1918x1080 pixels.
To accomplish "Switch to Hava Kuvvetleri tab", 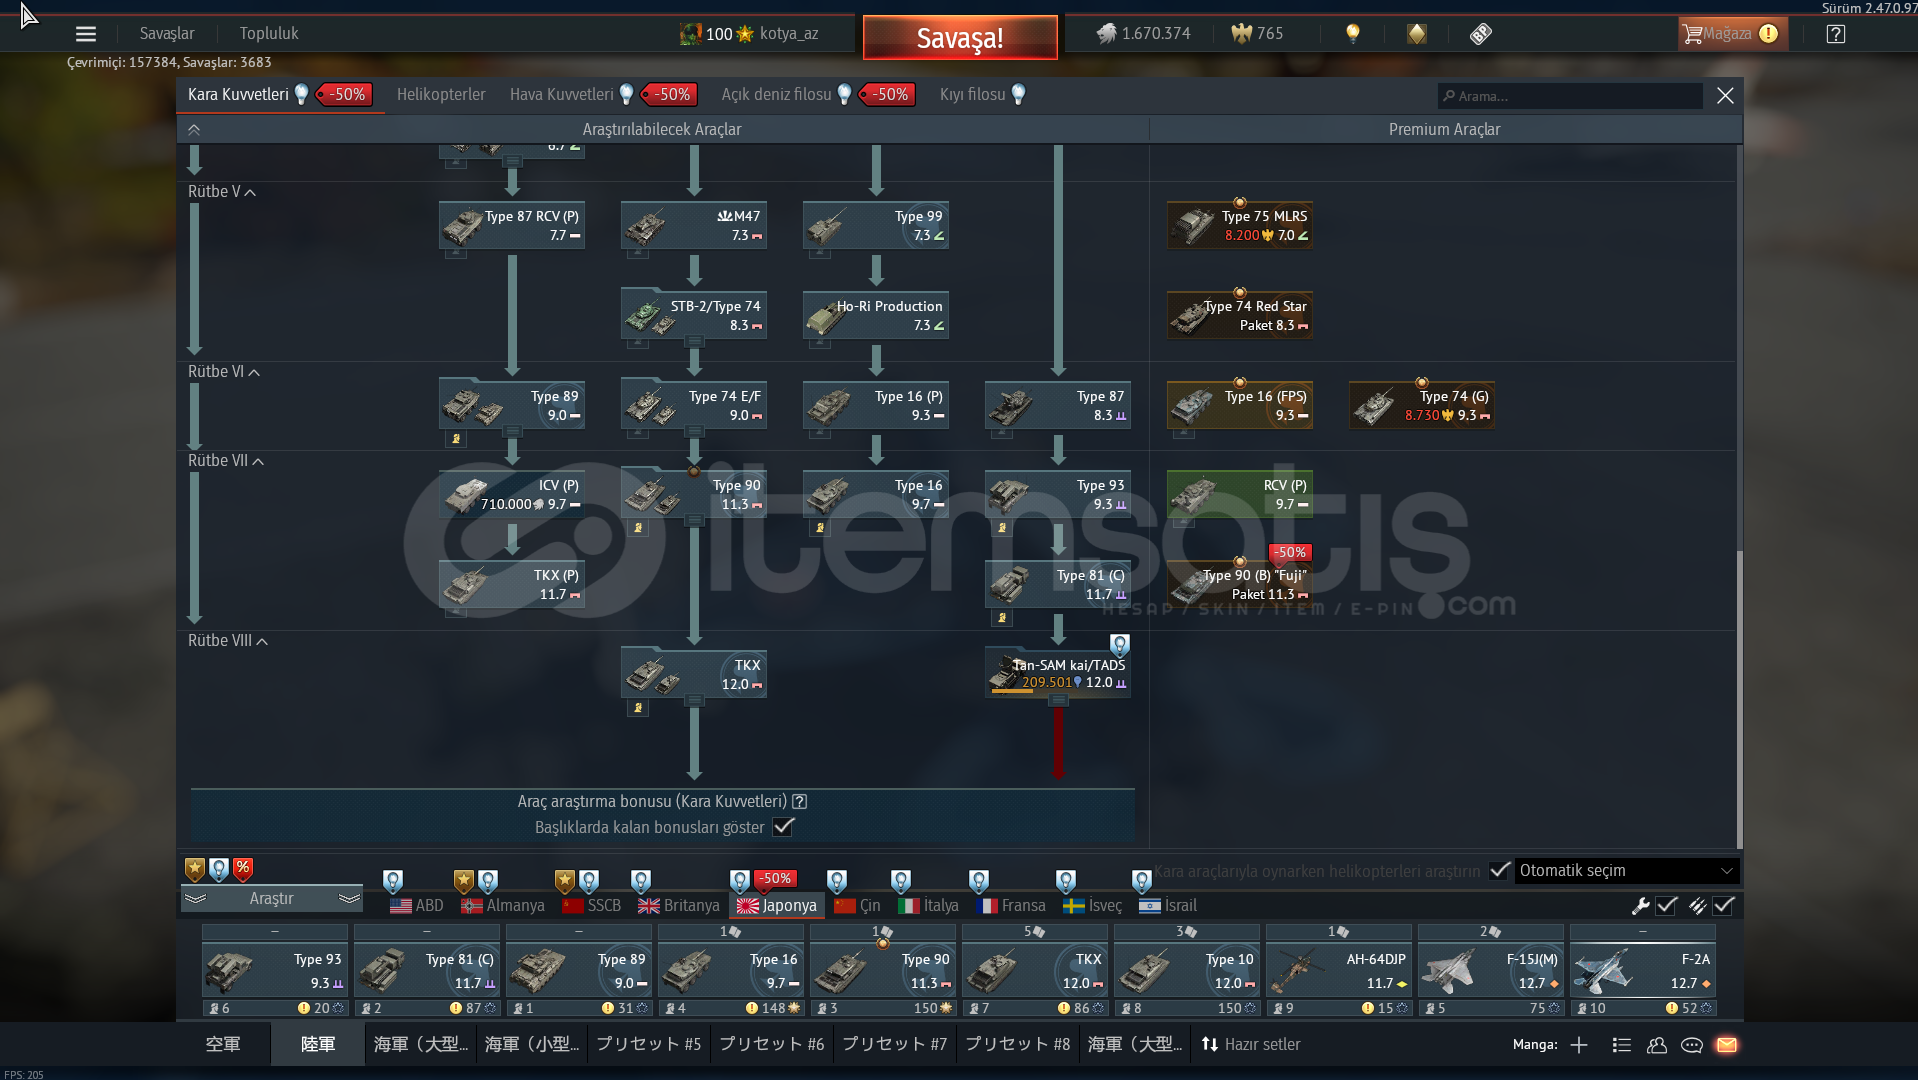I will pyautogui.click(x=562, y=95).
